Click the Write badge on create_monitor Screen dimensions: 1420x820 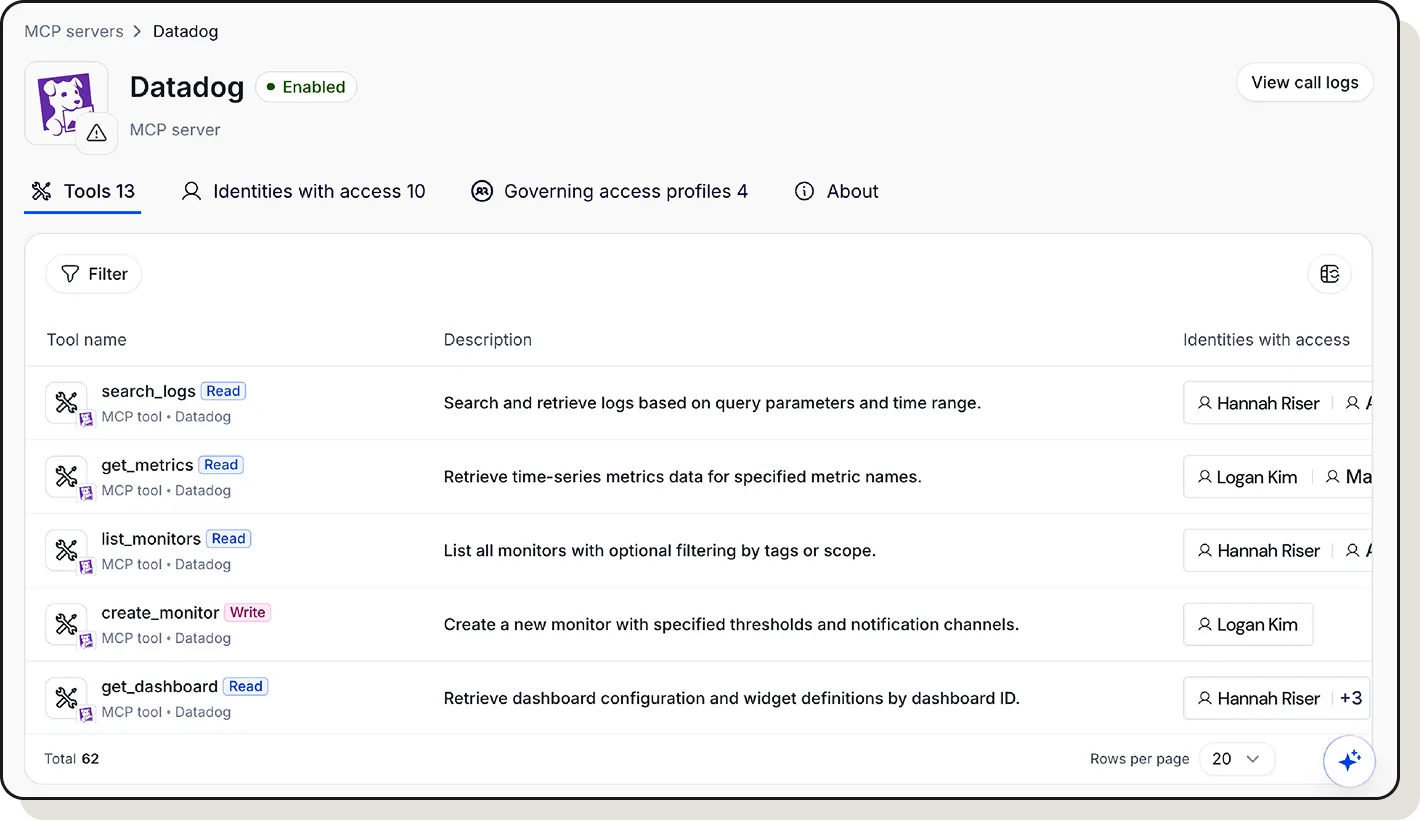[x=248, y=613]
